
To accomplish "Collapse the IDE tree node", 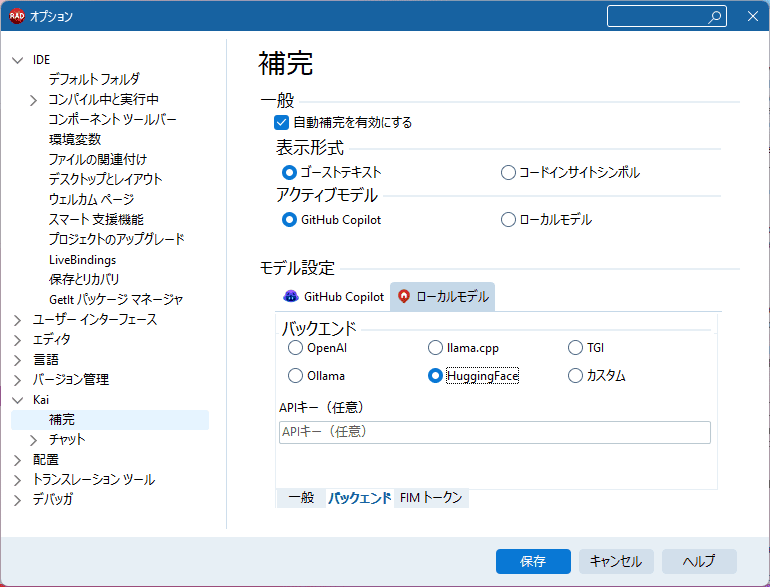I will tap(18, 60).
